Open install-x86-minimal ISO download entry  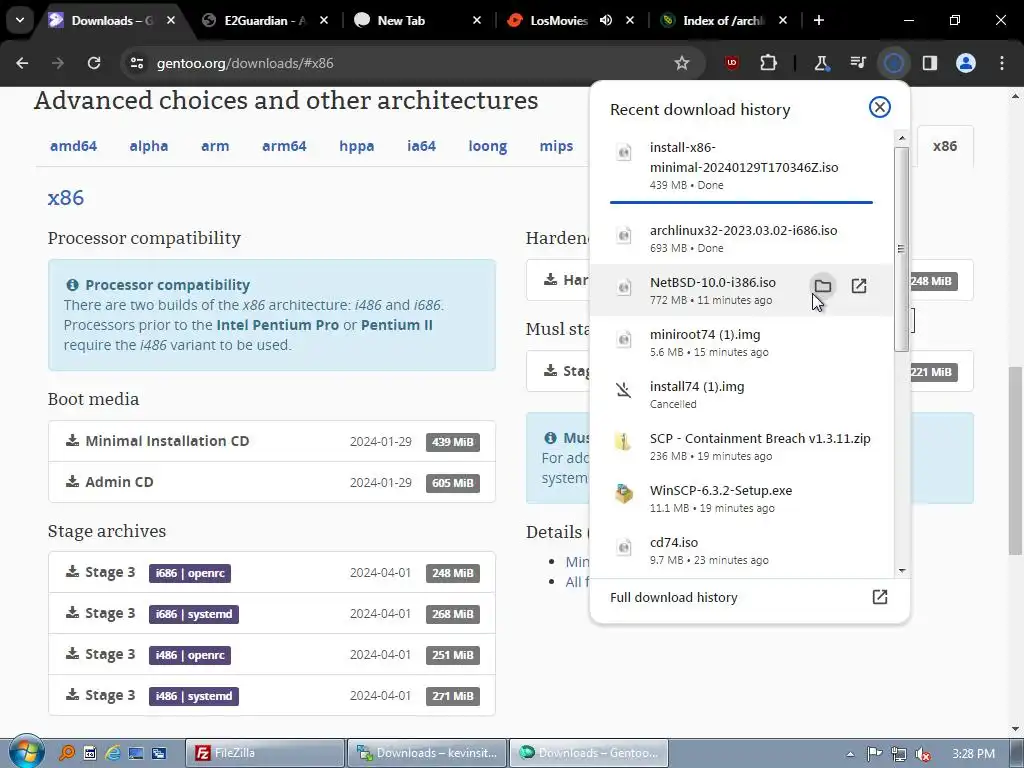tap(741, 166)
